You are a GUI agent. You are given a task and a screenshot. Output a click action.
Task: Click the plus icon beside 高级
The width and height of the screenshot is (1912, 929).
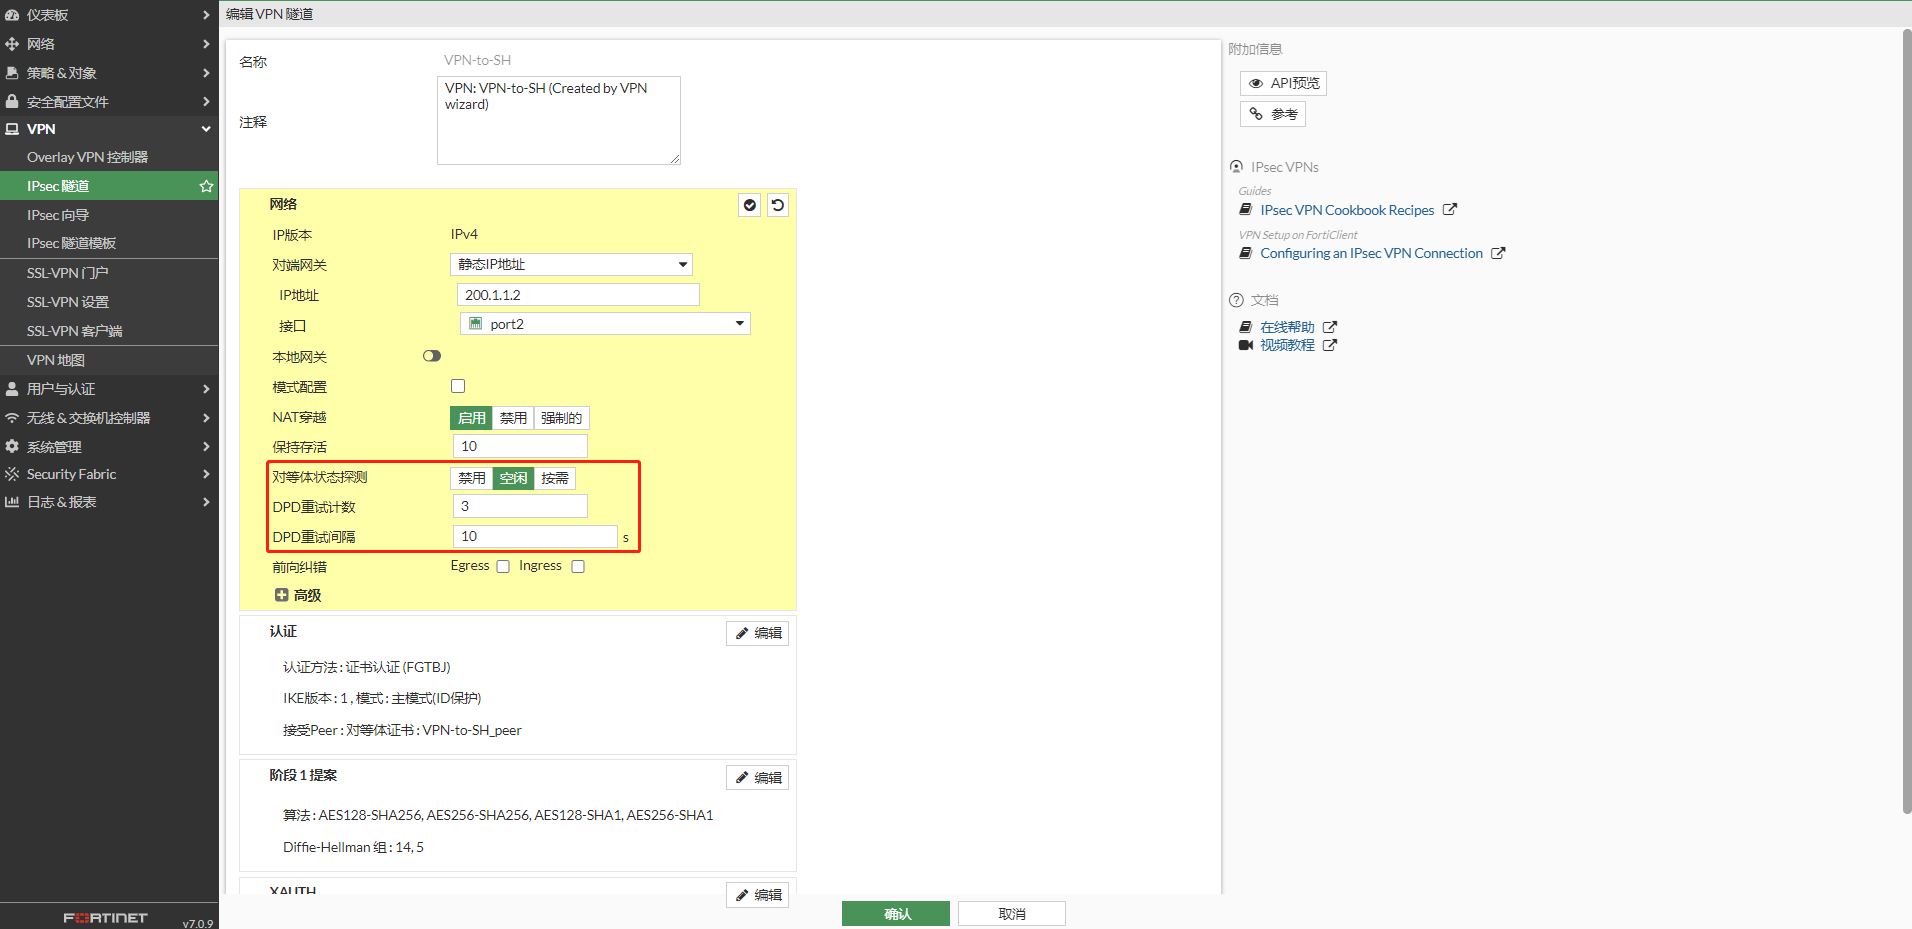(282, 595)
